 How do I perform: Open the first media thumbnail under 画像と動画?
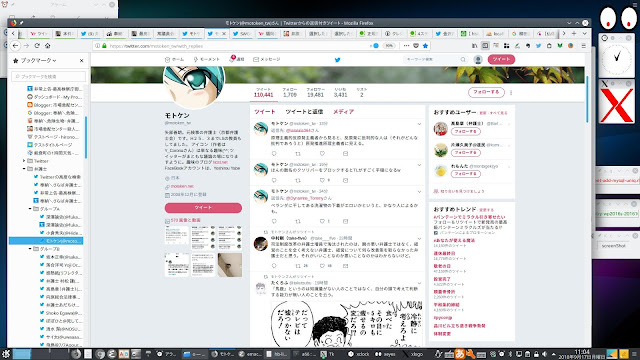click(177, 237)
